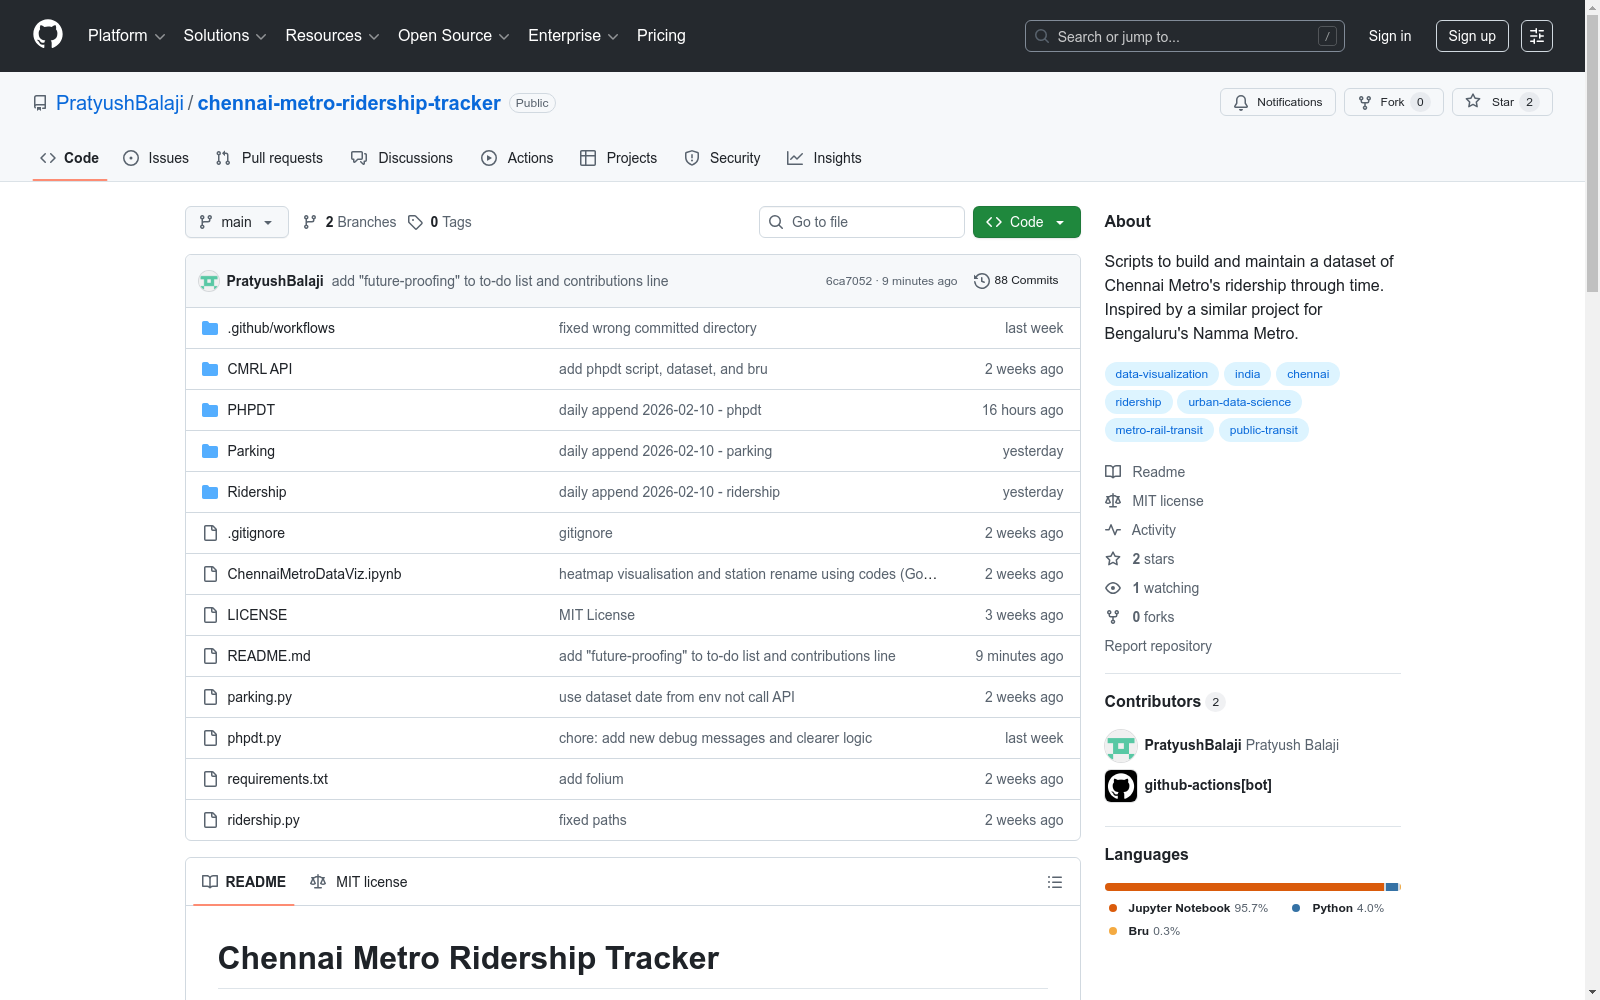Open the PratyushBalaji owner profile link
The image size is (1600, 1000).
point(120,103)
